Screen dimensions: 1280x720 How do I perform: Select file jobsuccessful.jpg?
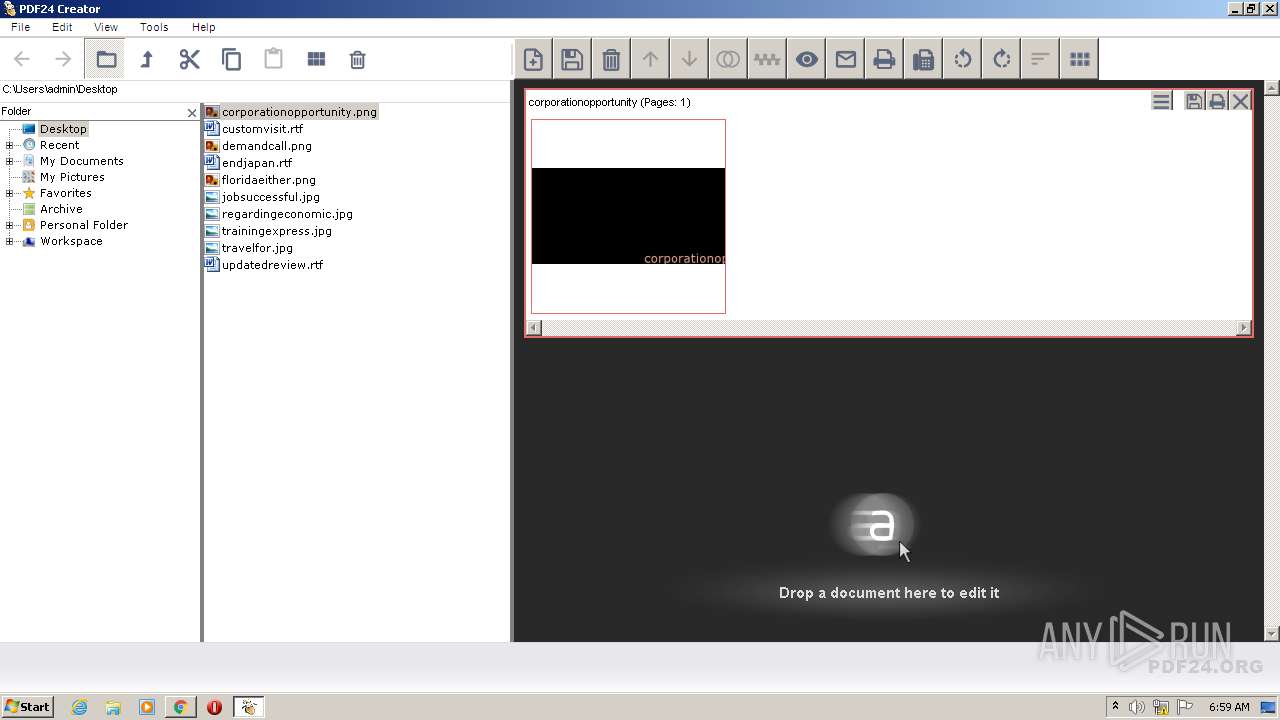tap(262, 197)
